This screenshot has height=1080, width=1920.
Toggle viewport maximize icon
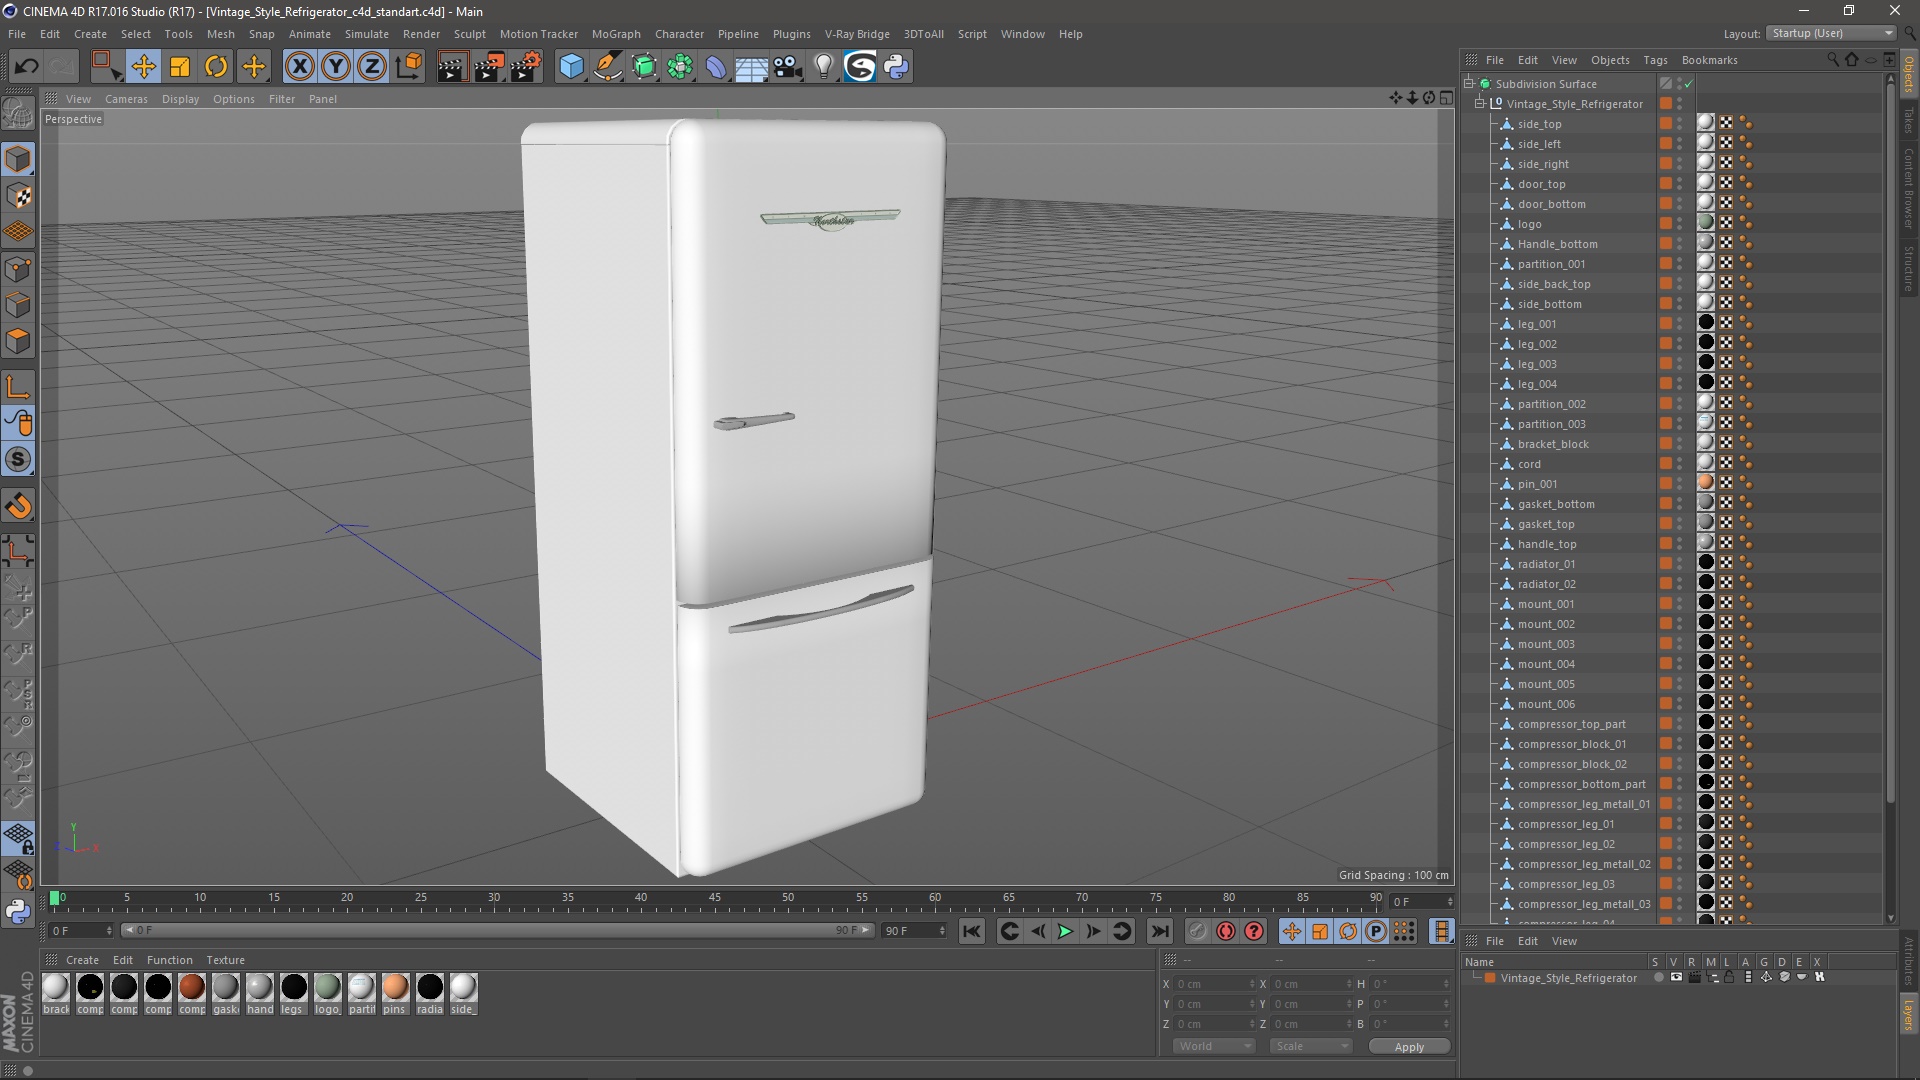click(x=1446, y=98)
